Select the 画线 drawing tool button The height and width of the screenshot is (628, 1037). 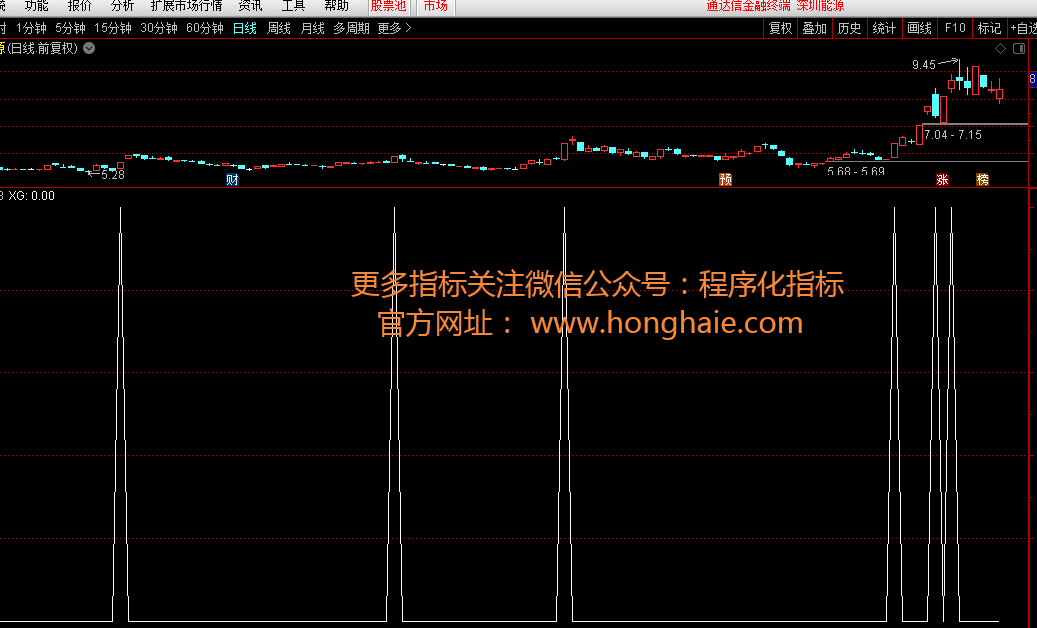click(919, 28)
